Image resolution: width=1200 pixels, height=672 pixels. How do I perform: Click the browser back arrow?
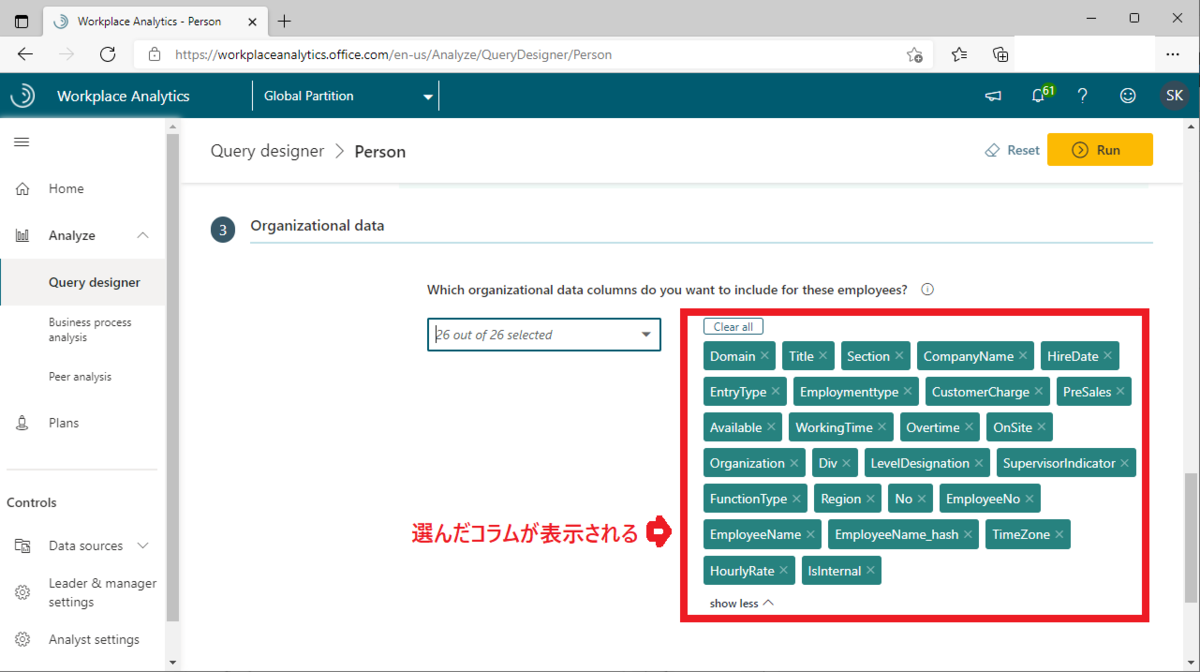(x=26, y=54)
